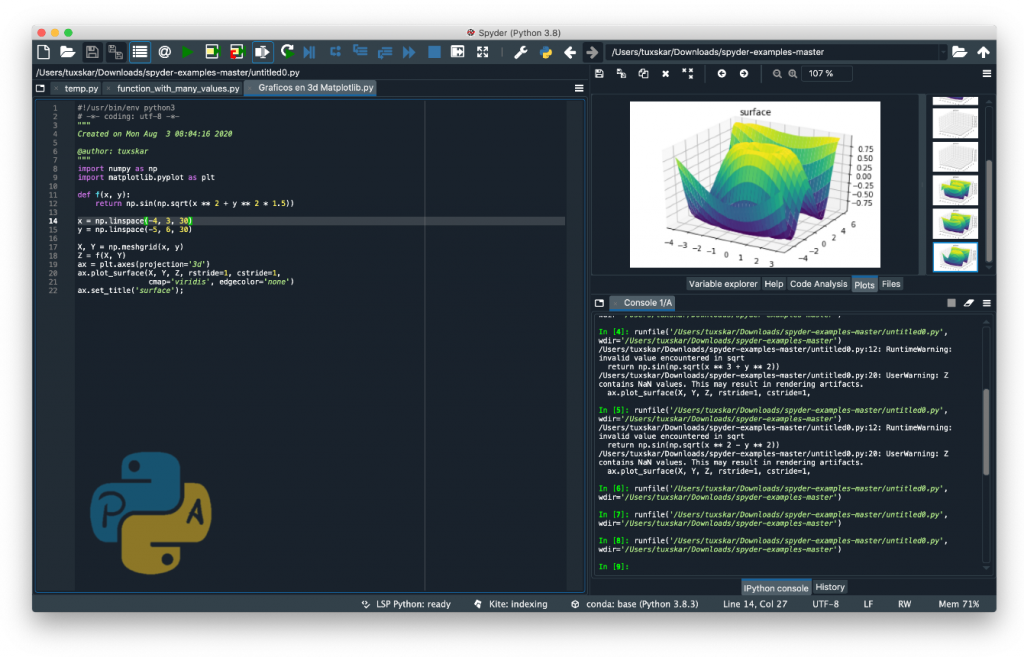1024x657 pixels.
Task: Create a new file using toolbar
Action: (44, 52)
